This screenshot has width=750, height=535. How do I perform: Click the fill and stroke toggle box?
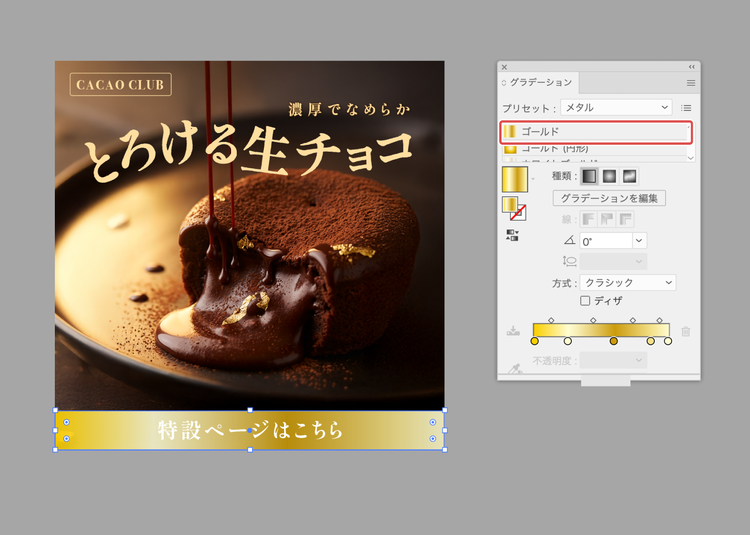pyautogui.click(x=514, y=209)
